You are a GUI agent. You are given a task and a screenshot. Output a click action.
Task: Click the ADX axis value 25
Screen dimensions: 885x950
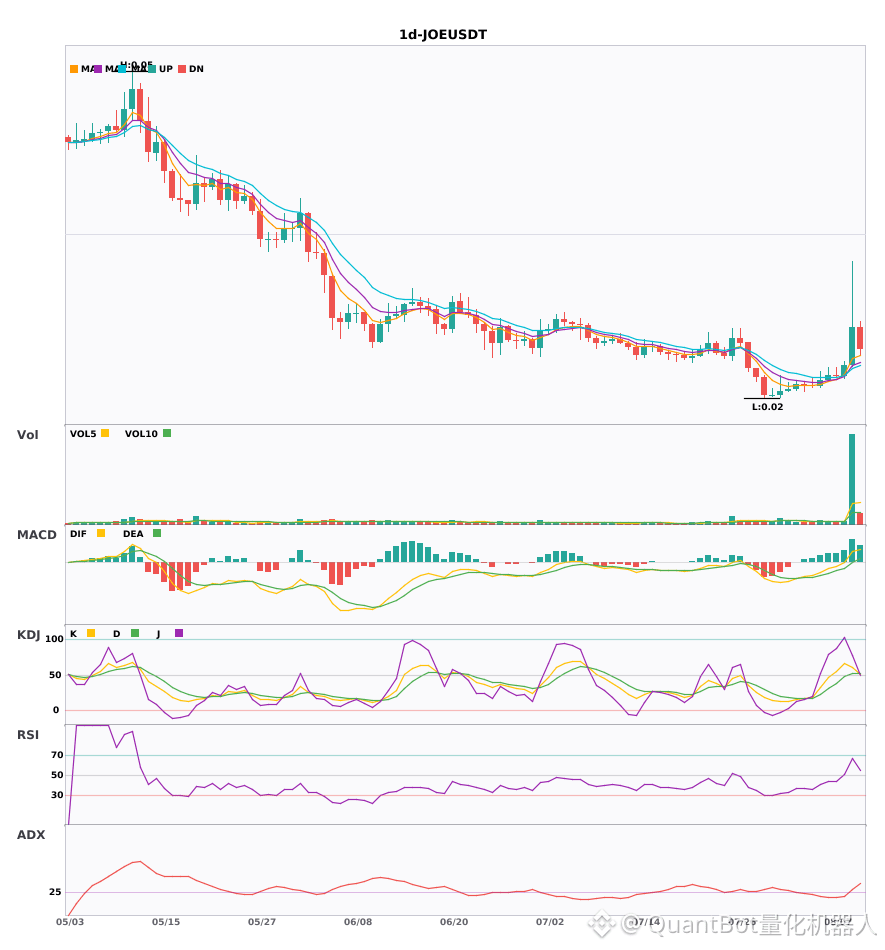pos(55,892)
